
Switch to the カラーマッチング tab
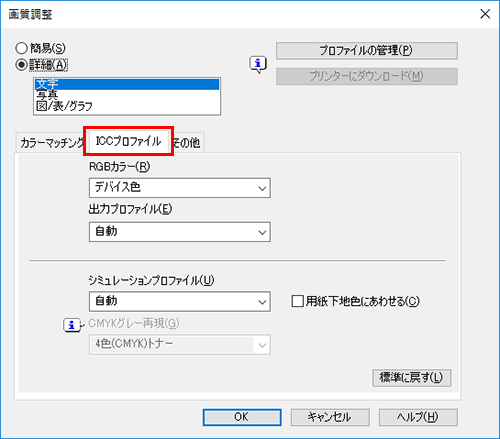(x=51, y=143)
